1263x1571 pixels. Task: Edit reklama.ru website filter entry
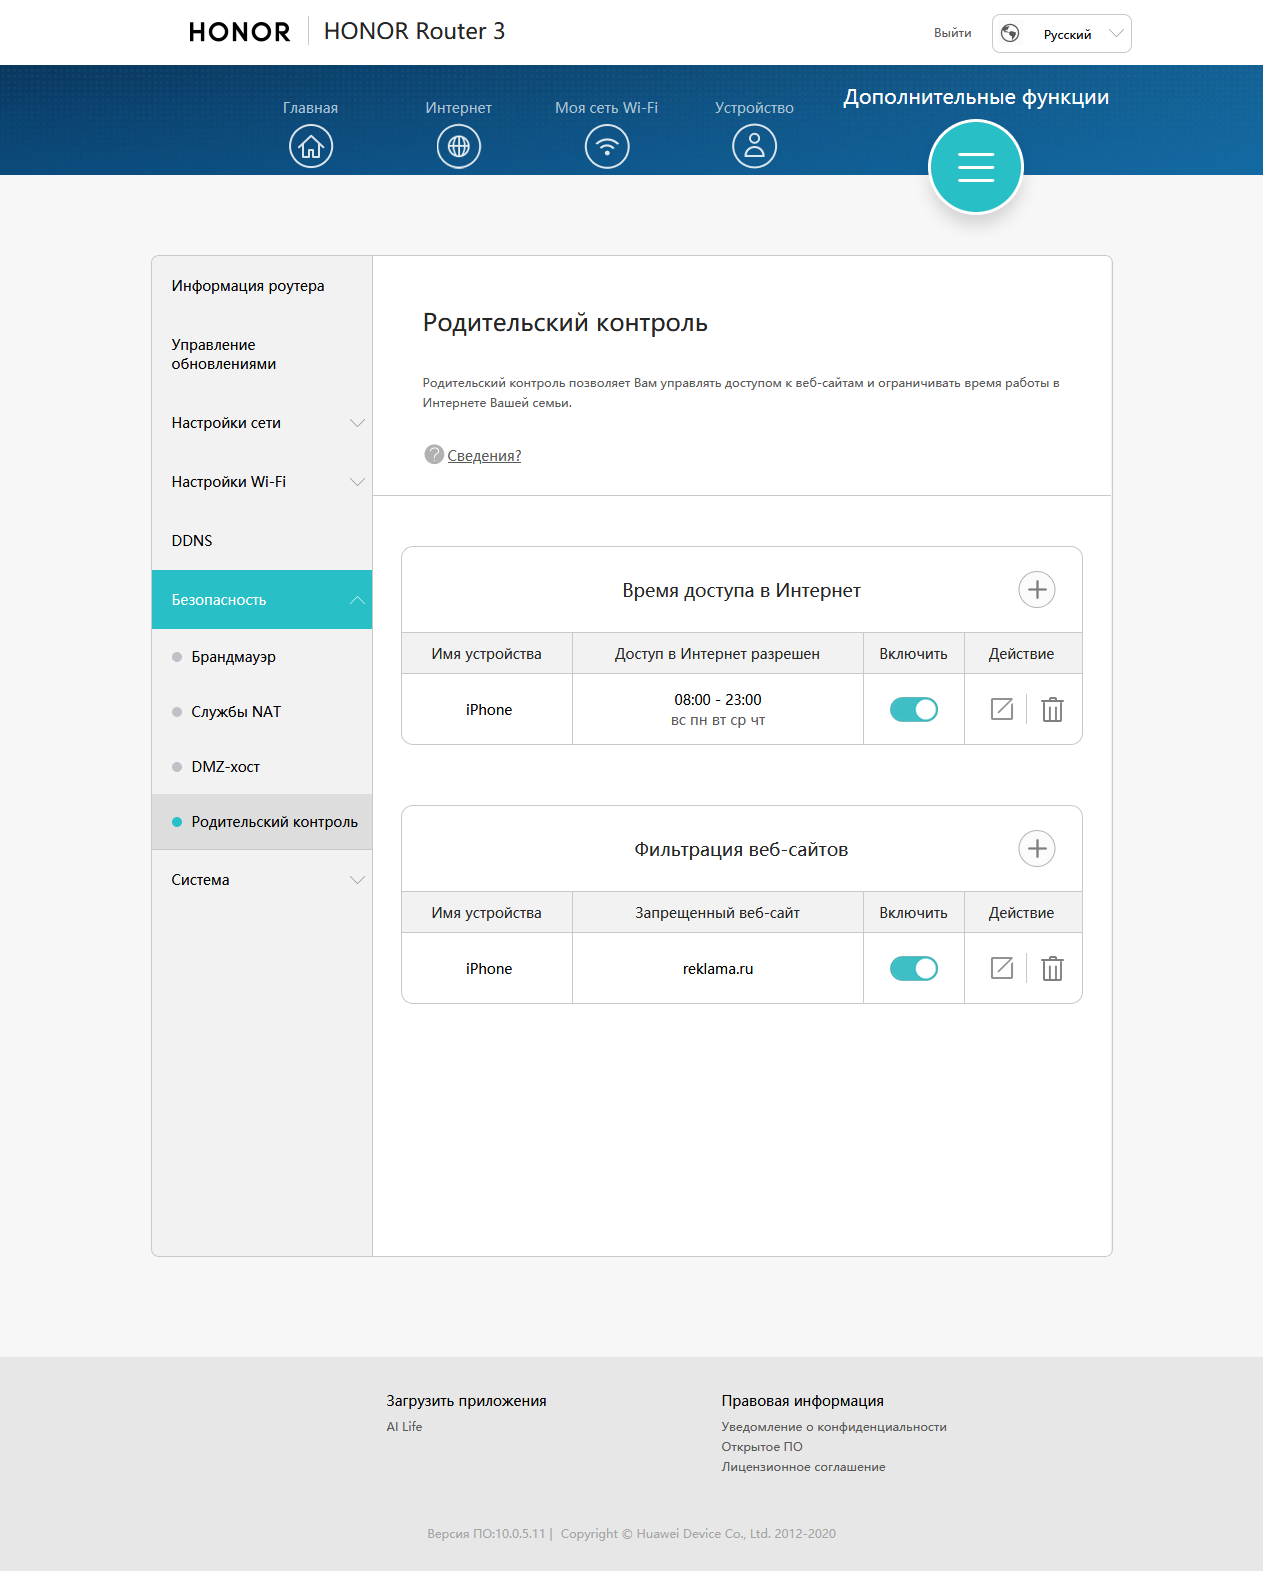coord(1002,968)
